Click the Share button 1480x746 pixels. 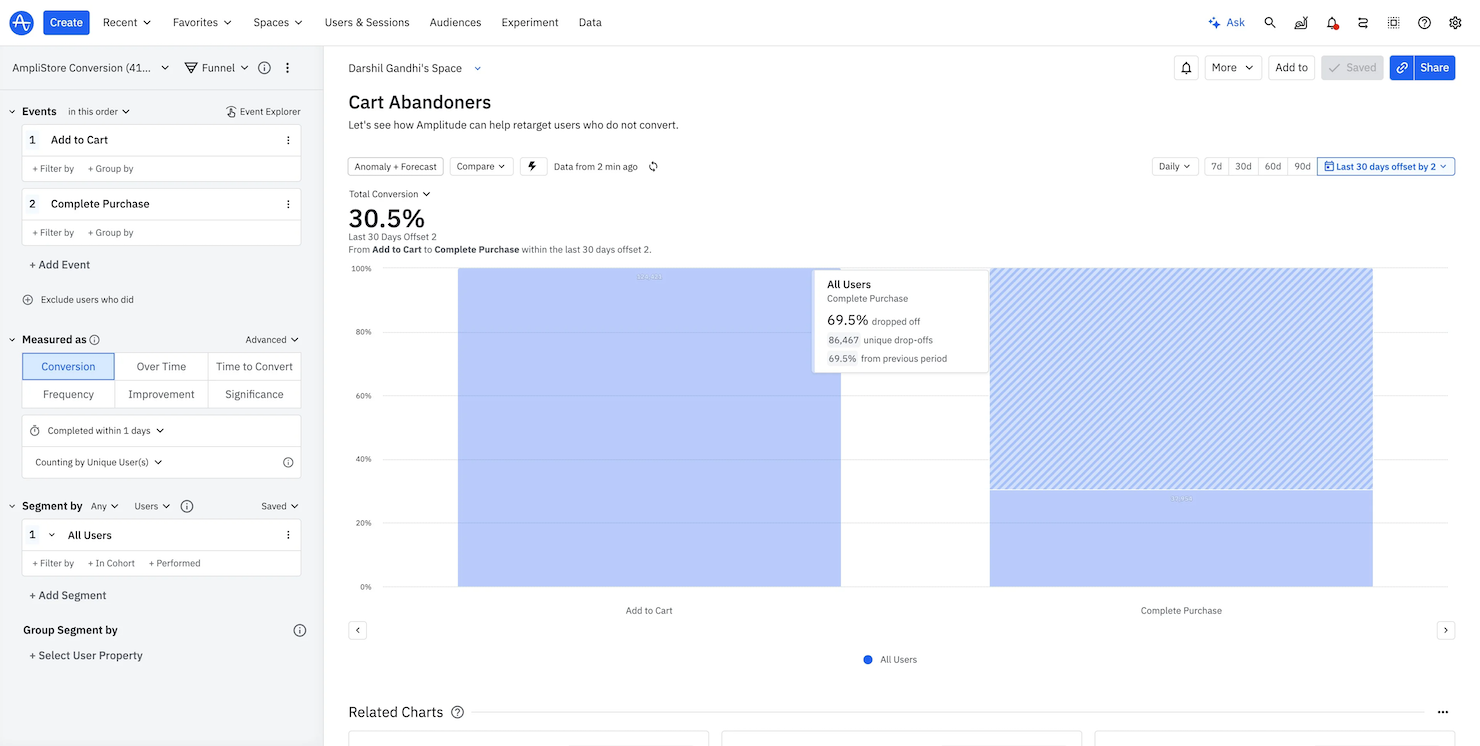coord(1435,67)
